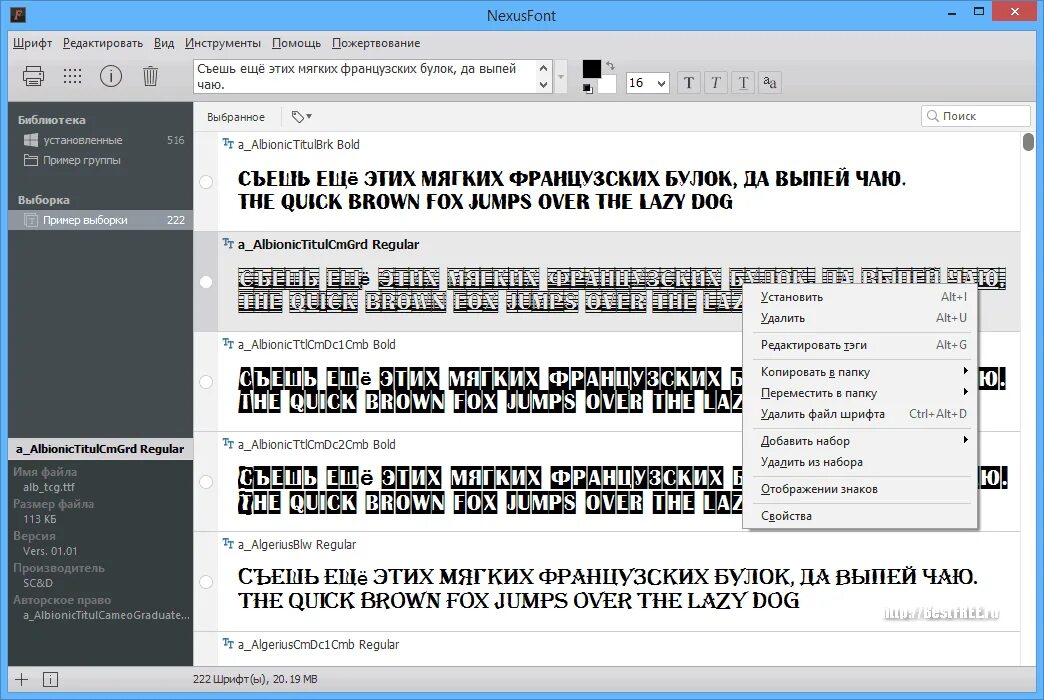Click the tag filter icon

(x=301, y=117)
